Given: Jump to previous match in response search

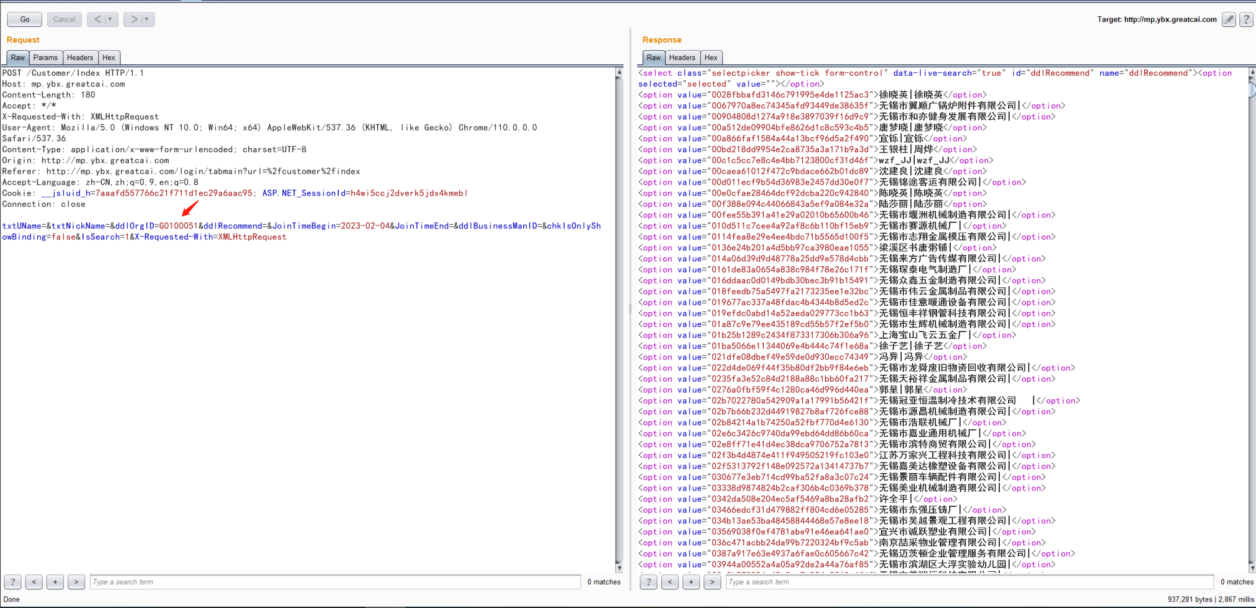Looking at the screenshot, I should coord(669,582).
